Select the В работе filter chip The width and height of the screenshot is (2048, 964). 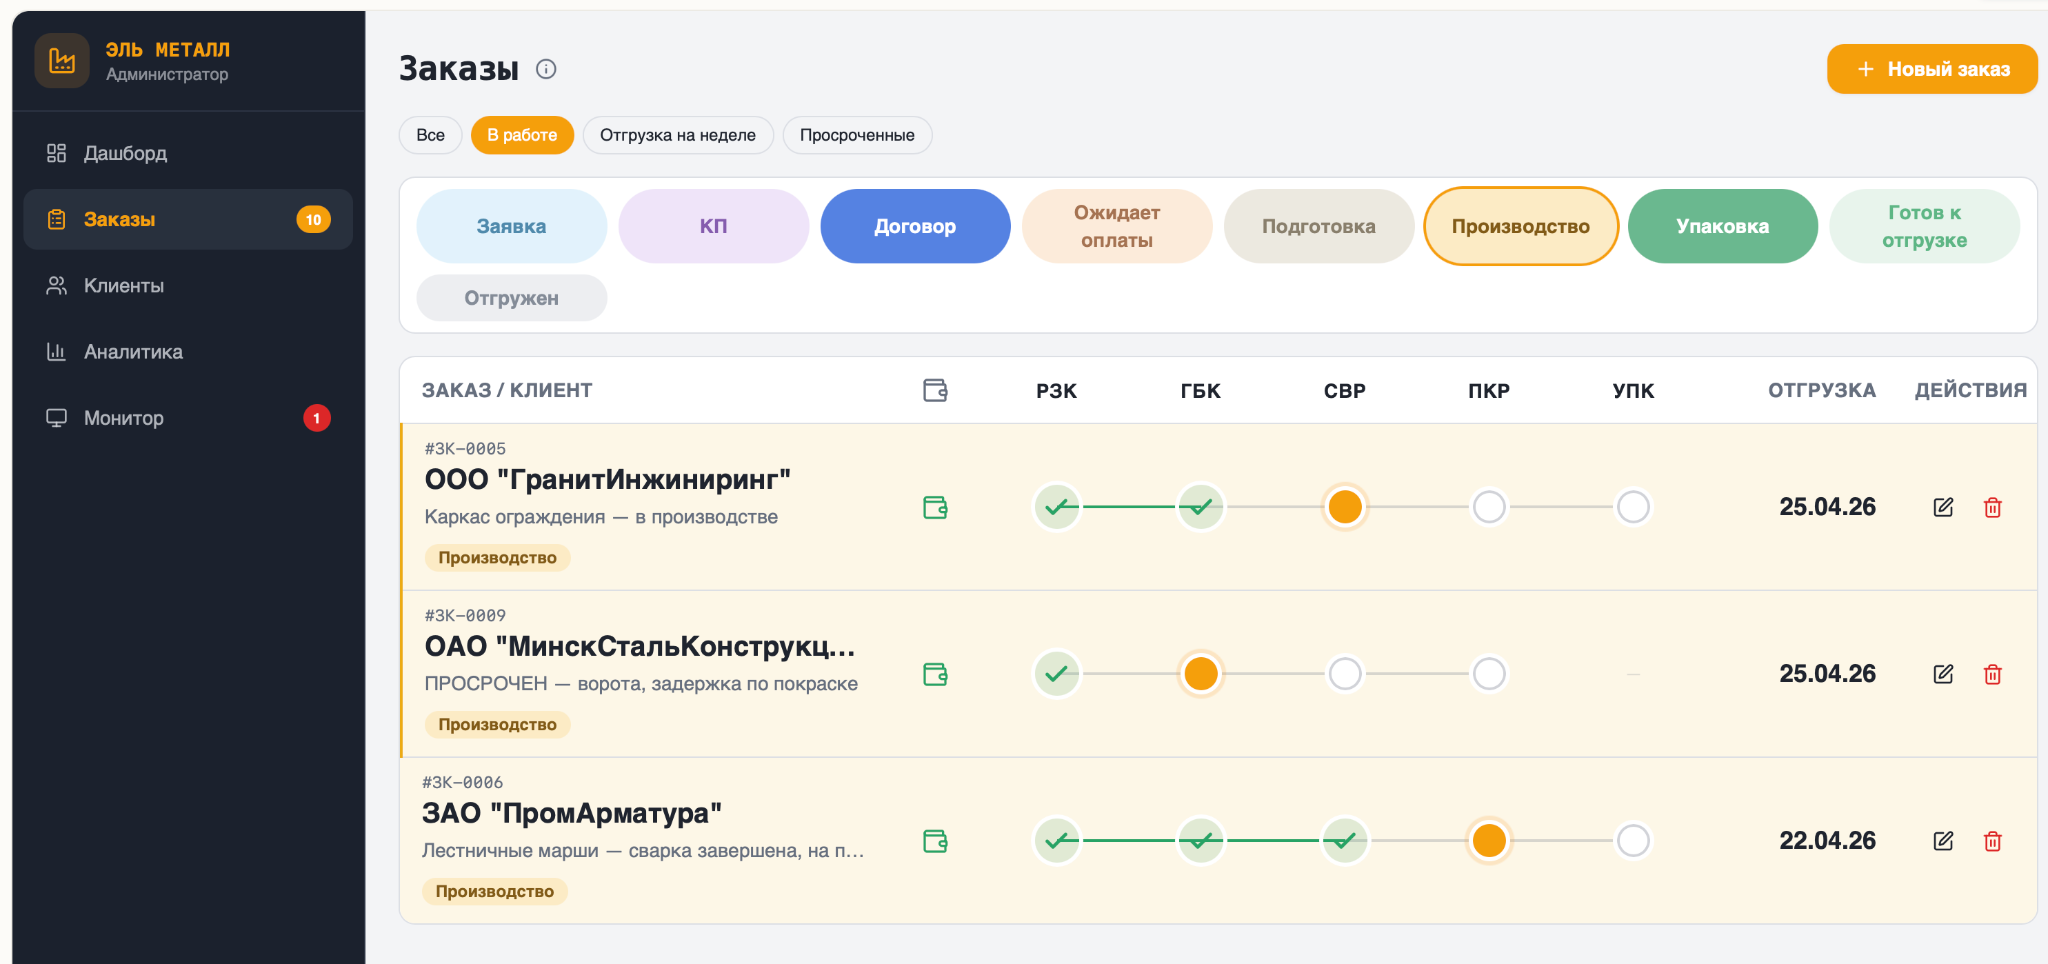pyautogui.click(x=522, y=135)
